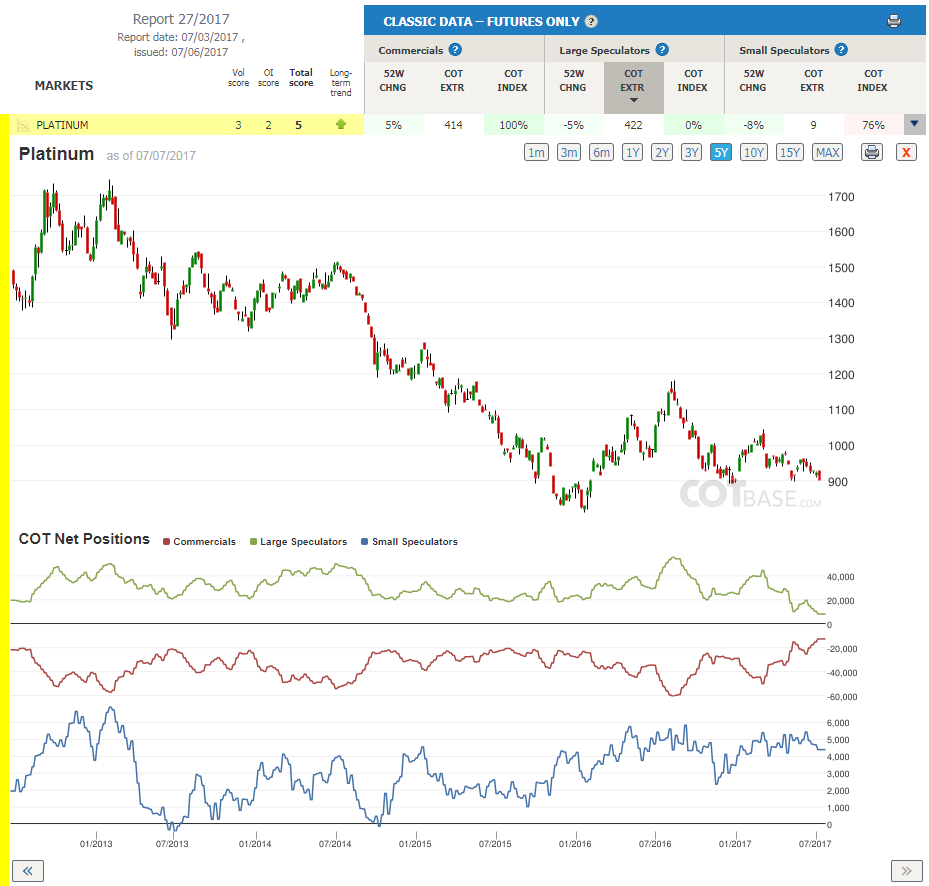
Task: Close the Platinum chart with red X
Action: [x=906, y=152]
